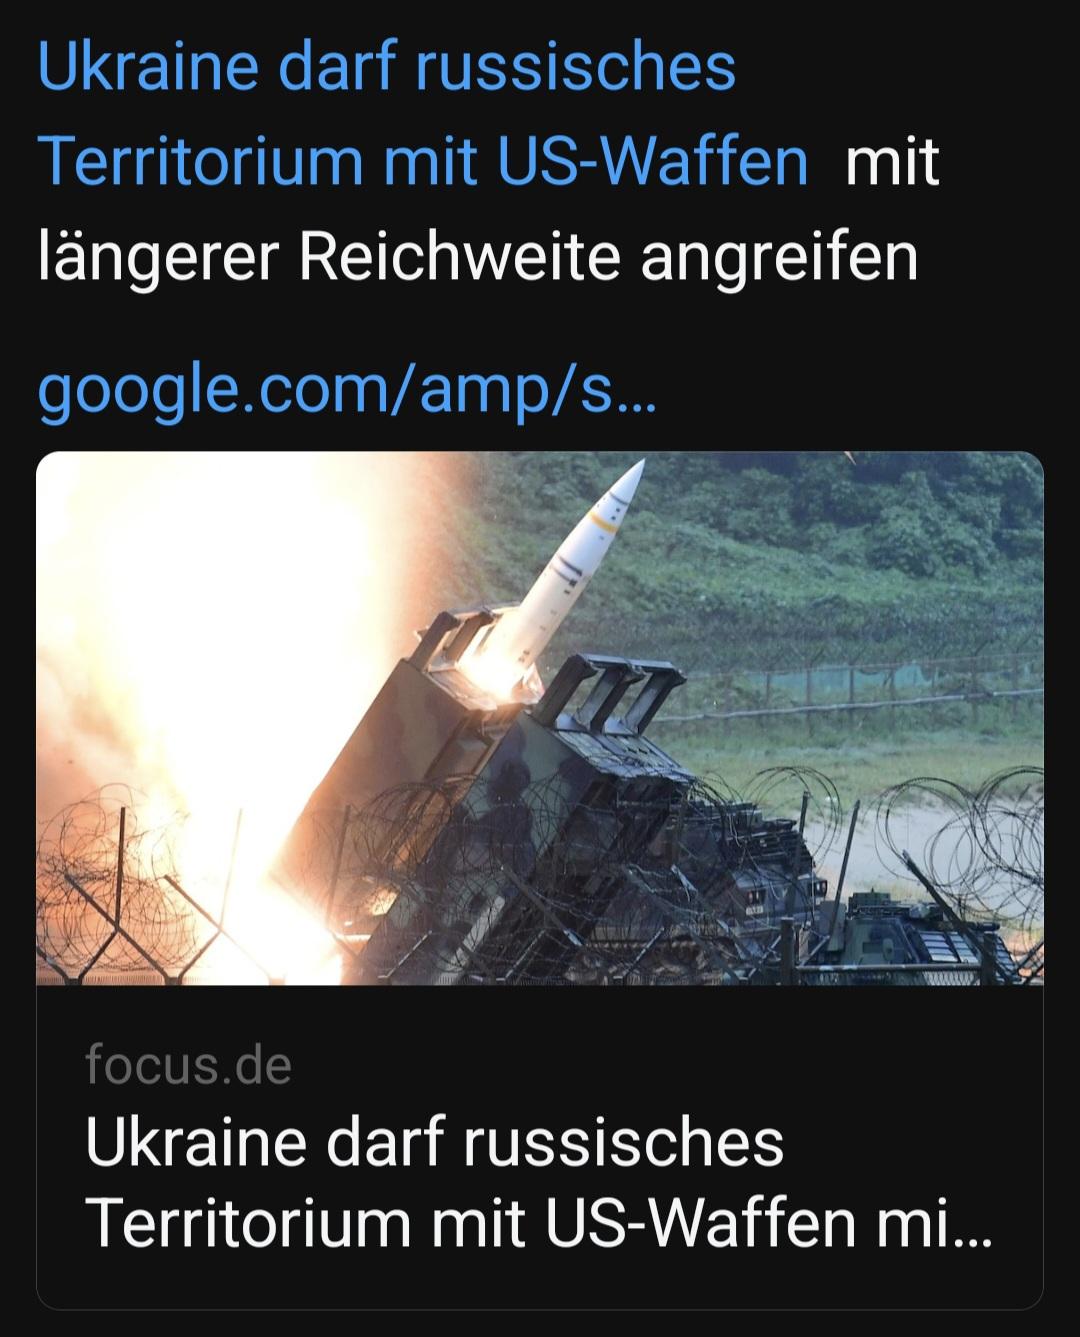The height and width of the screenshot is (1337, 1080).
Task: Open the blue 'Ukraine darf russisches' headline link
Action: [x=386, y=68]
